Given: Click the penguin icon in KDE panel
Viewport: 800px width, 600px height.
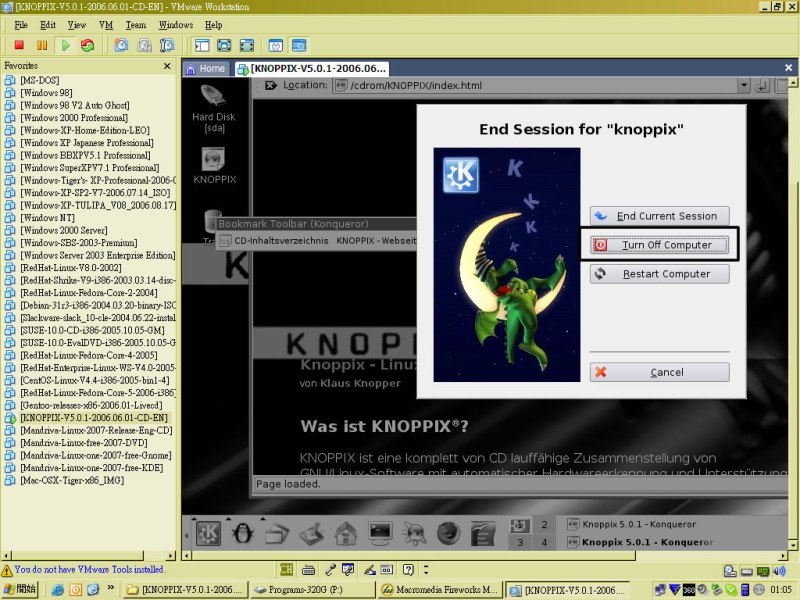Looking at the screenshot, I should (243, 533).
